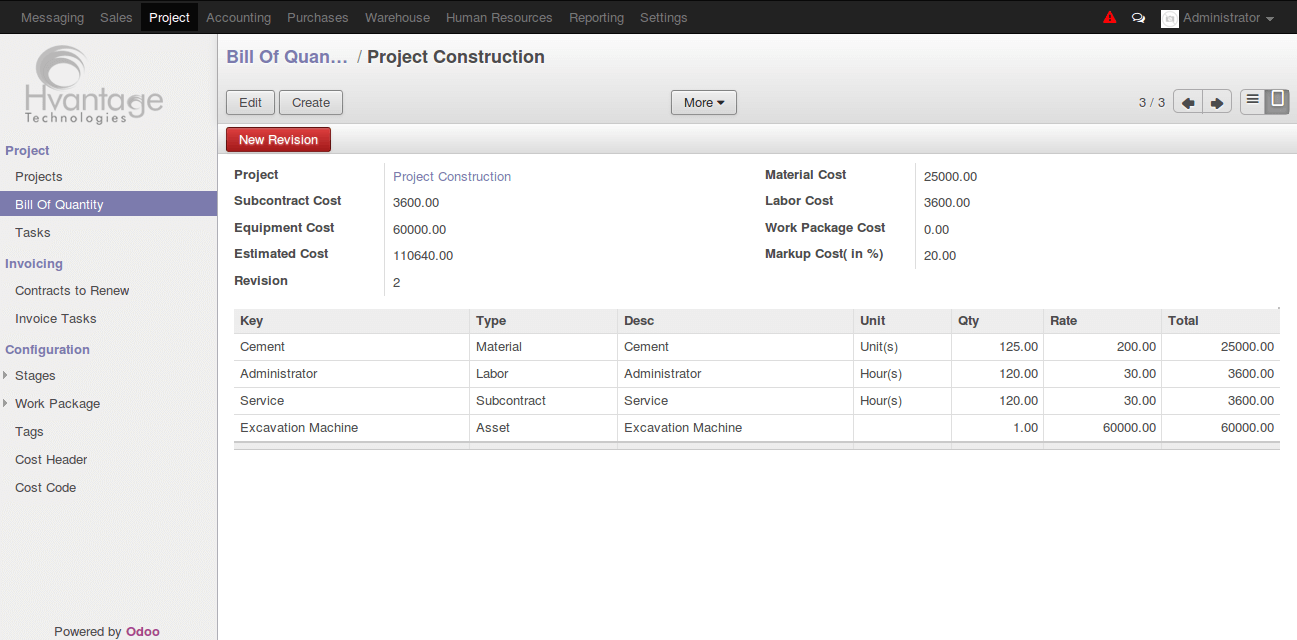The height and width of the screenshot is (640, 1297).
Task: Click the 60000.00 rate cell for Excavation Machine
Action: (x=1102, y=428)
